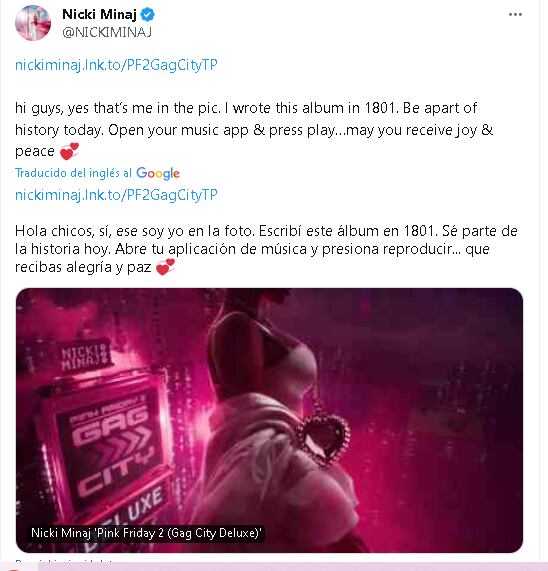This screenshot has width=548, height=571.
Task: Click the Spanish translated tweet text
Action: tap(266, 249)
